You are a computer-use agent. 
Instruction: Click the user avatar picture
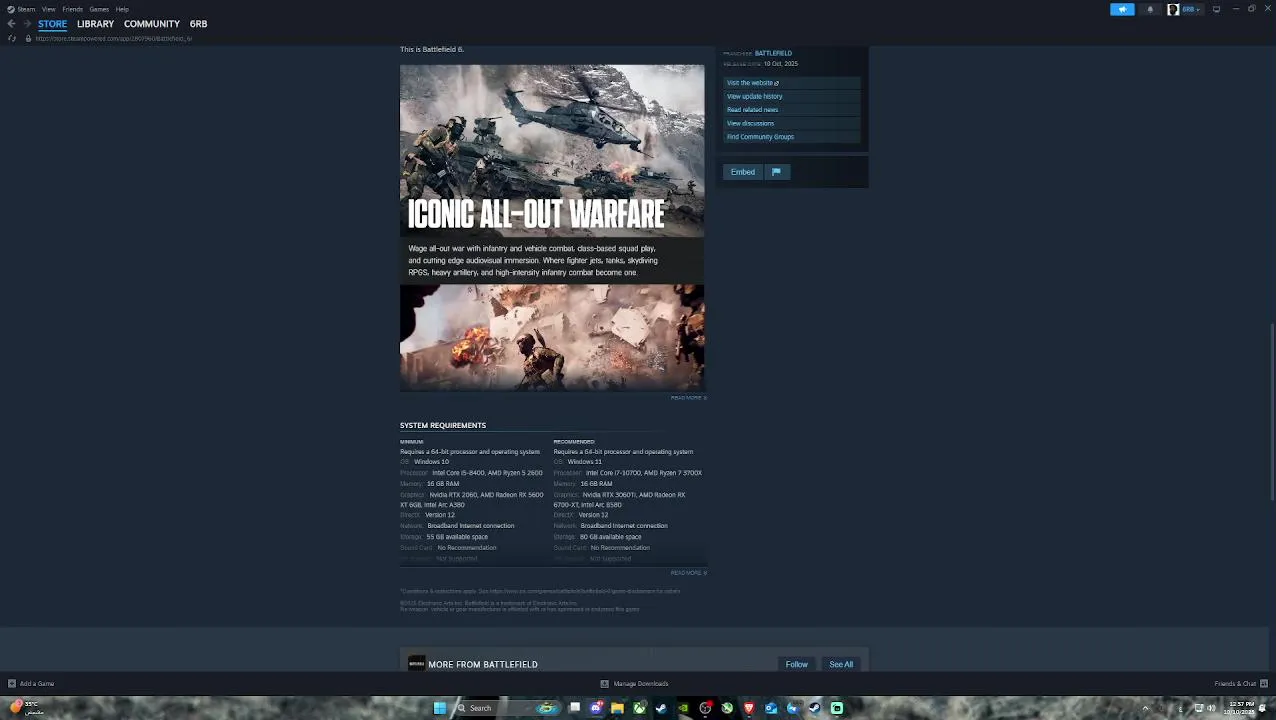(1173, 9)
